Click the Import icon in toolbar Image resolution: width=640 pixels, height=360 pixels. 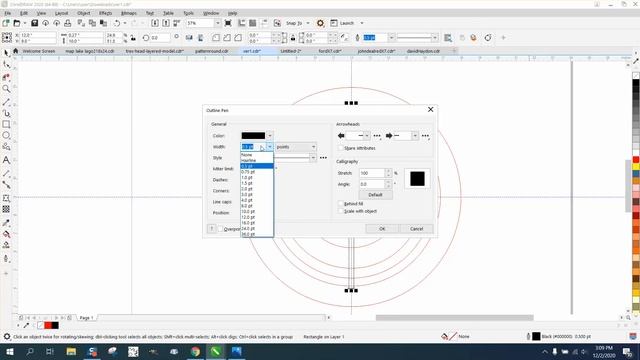[x=155, y=23]
